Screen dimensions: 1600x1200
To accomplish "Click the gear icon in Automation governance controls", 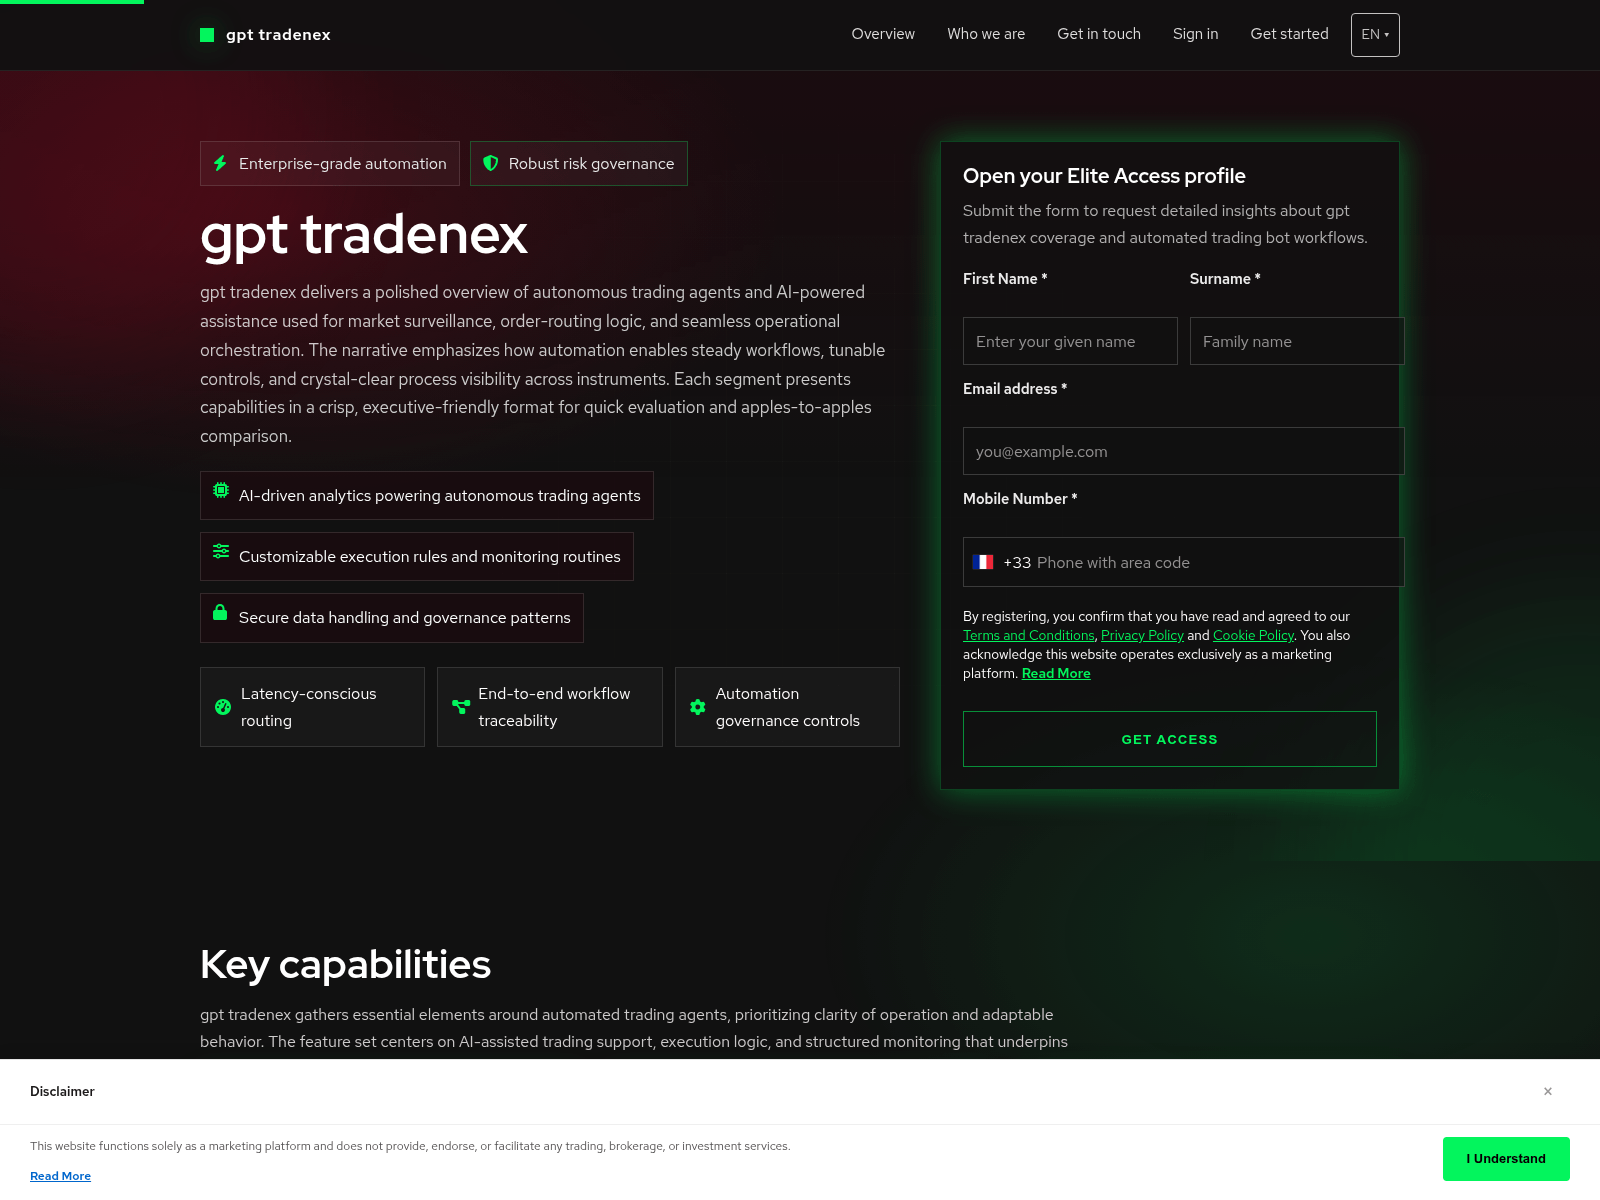I will click(x=698, y=707).
